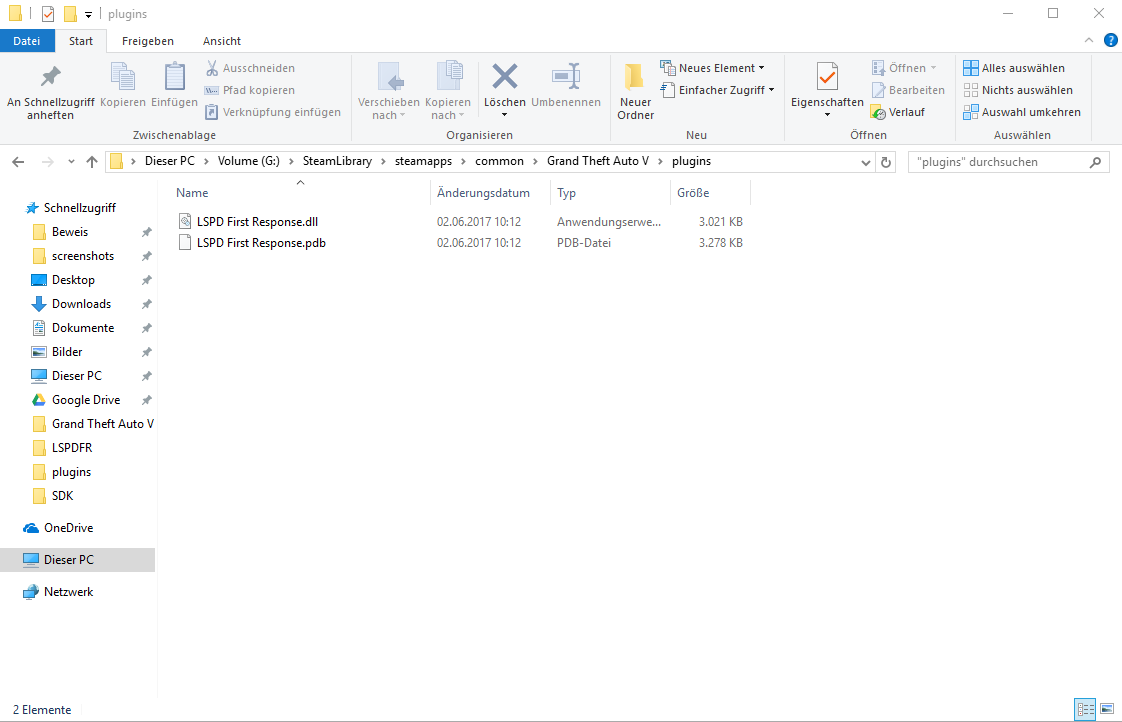Image resolution: width=1122 pixels, height=722 pixels.
Task: Switch to the Start tab
Action: 81,41
